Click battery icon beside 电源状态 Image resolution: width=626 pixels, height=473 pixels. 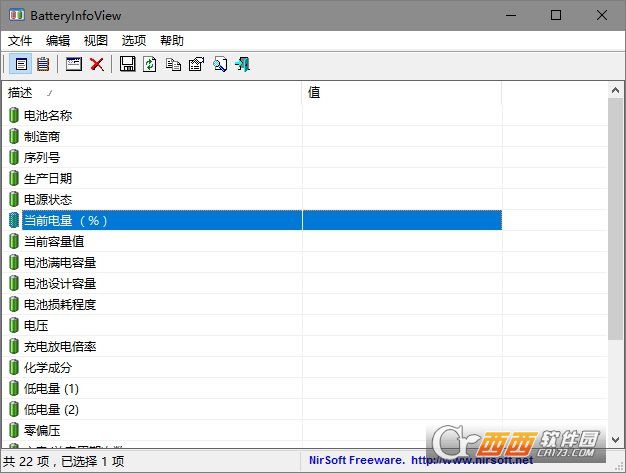pos(14,199)
